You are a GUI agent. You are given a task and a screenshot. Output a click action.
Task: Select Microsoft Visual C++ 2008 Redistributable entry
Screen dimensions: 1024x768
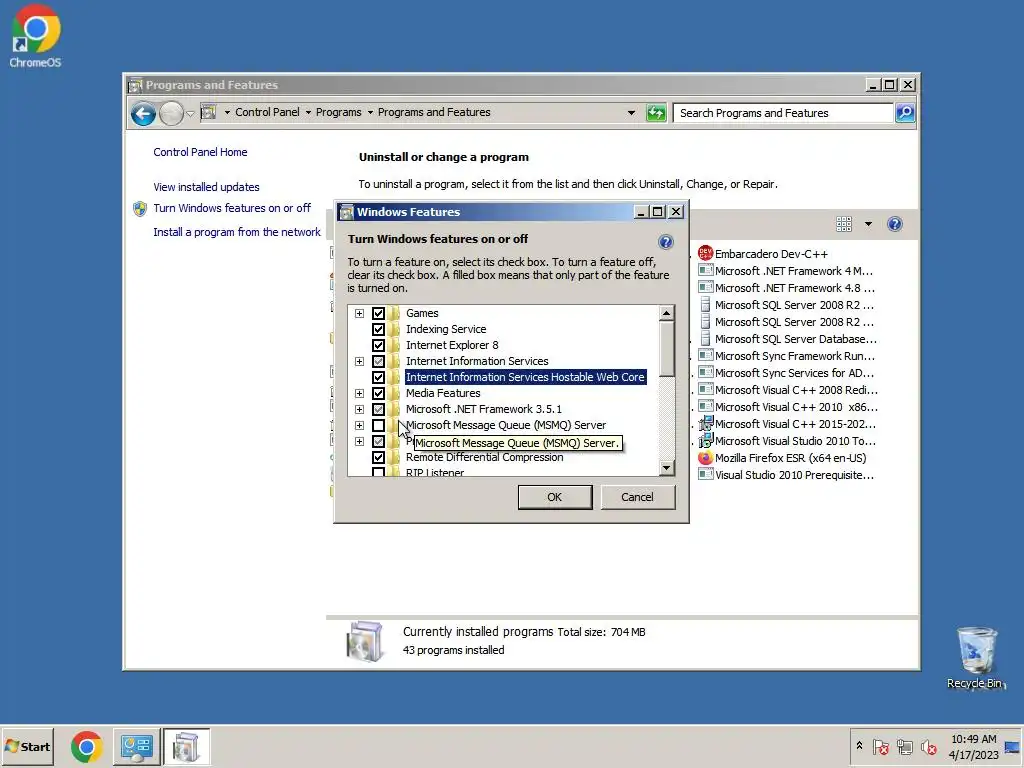click(787, 390)
